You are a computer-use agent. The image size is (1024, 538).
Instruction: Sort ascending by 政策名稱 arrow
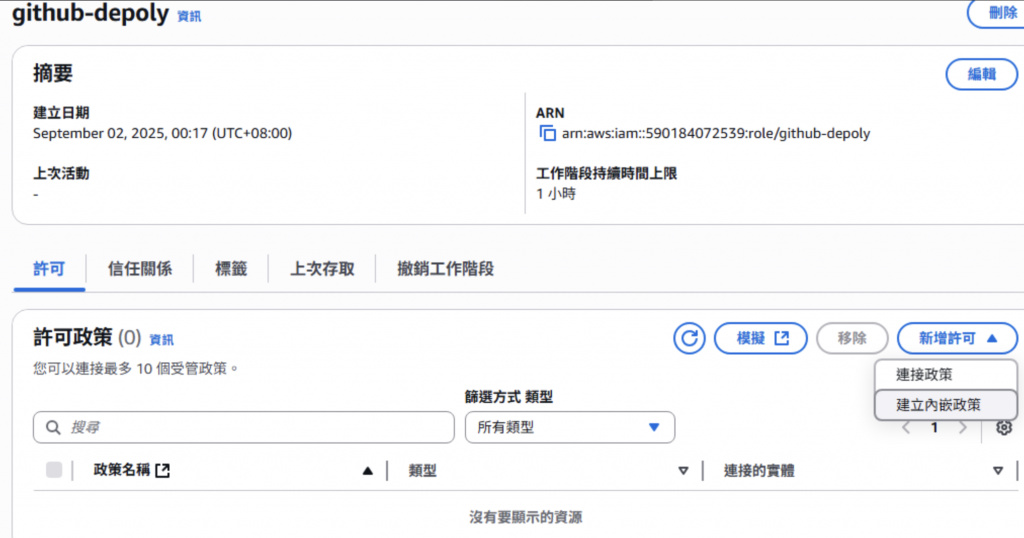click(368, 471)
